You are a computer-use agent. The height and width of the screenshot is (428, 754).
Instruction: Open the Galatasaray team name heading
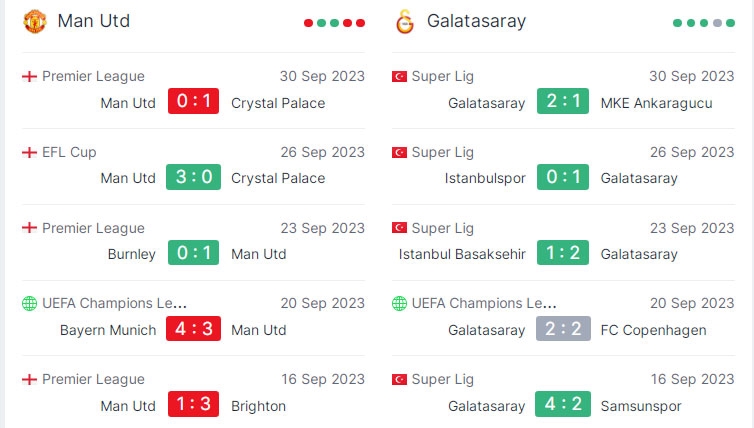pos(477,21)
